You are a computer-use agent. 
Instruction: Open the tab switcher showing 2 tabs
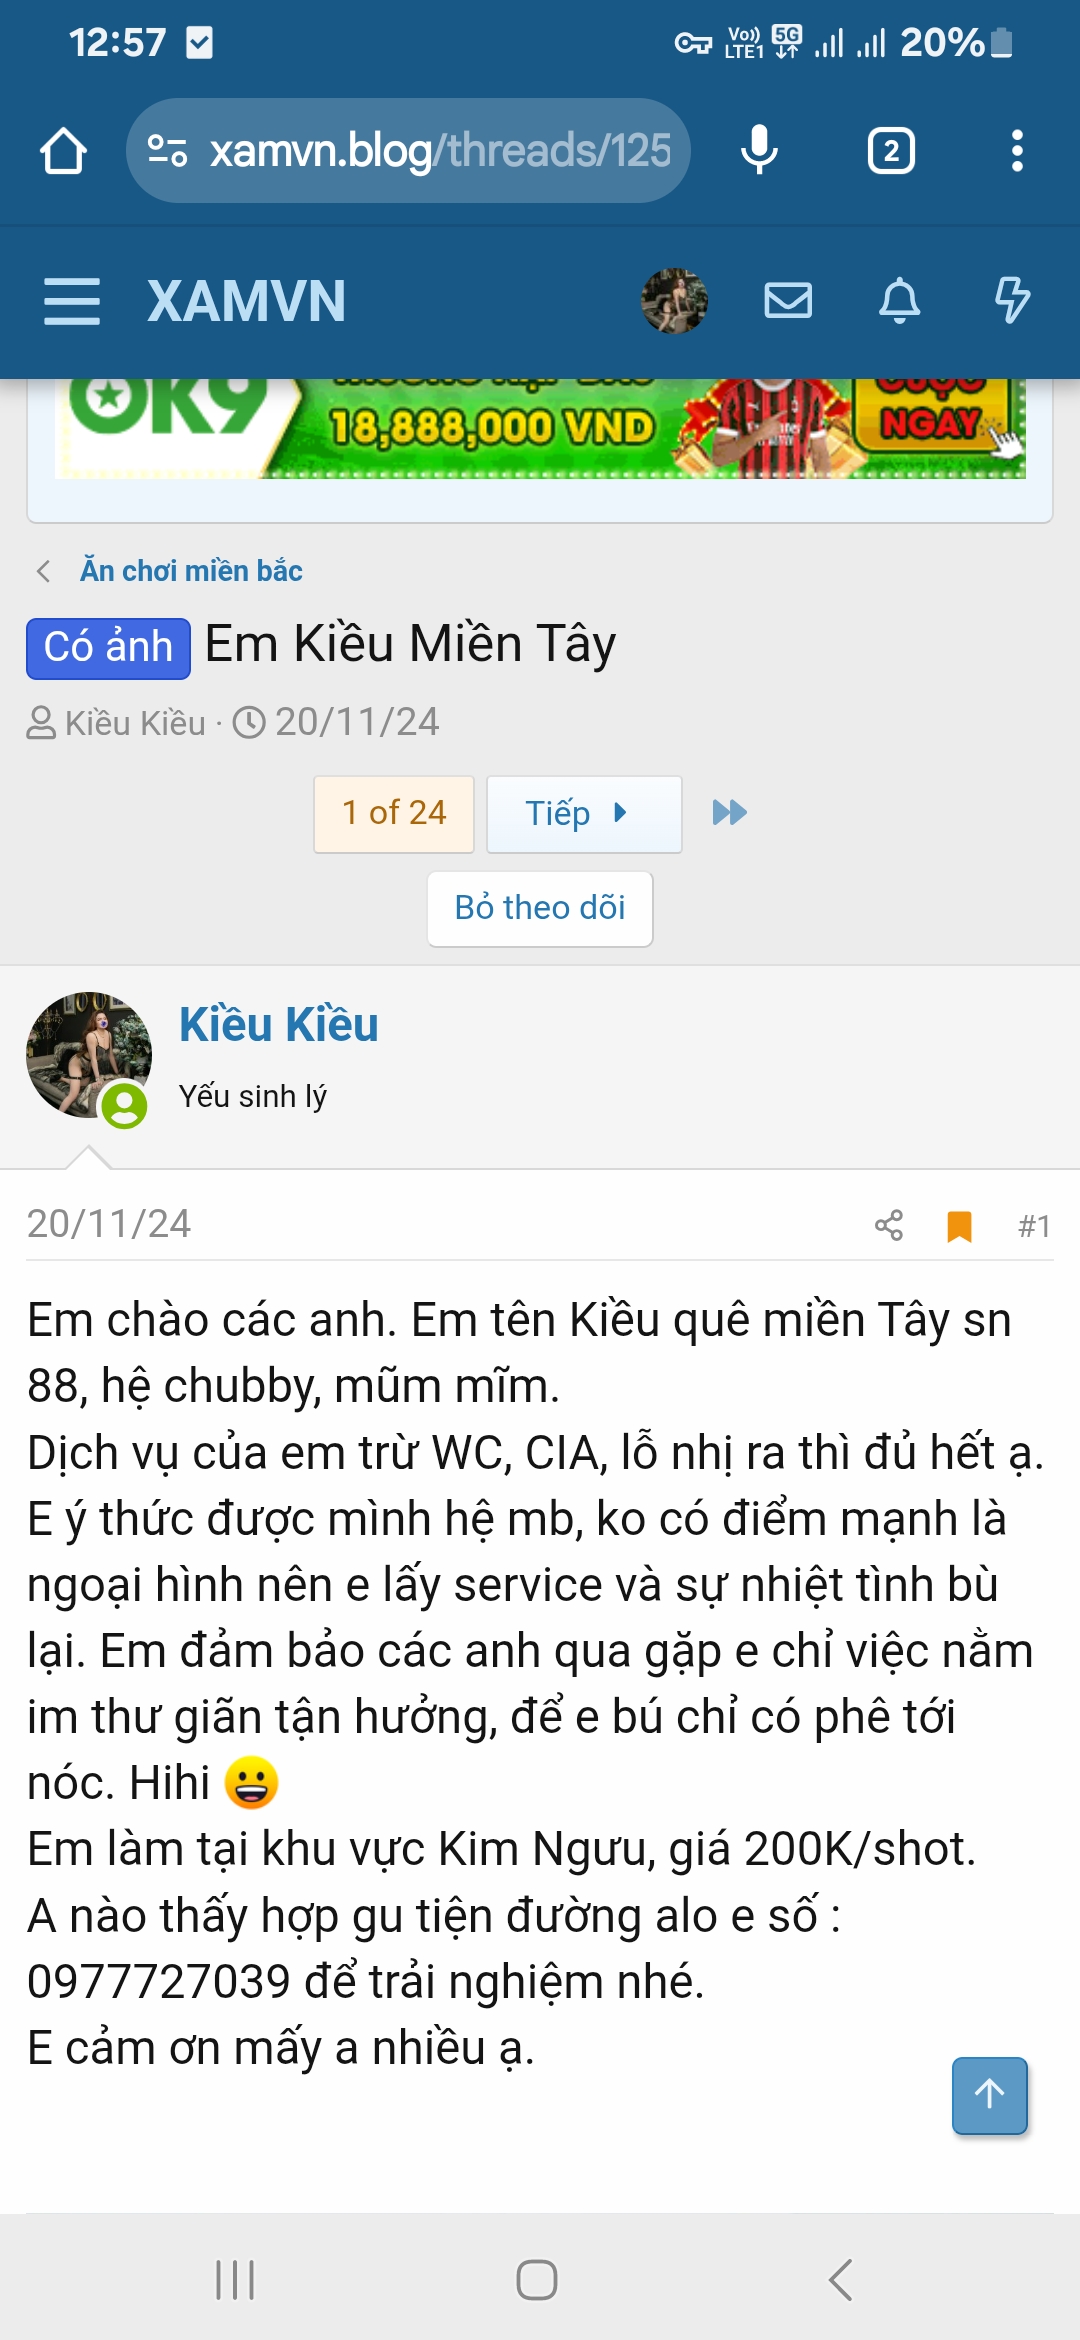[x=891, y=151]
